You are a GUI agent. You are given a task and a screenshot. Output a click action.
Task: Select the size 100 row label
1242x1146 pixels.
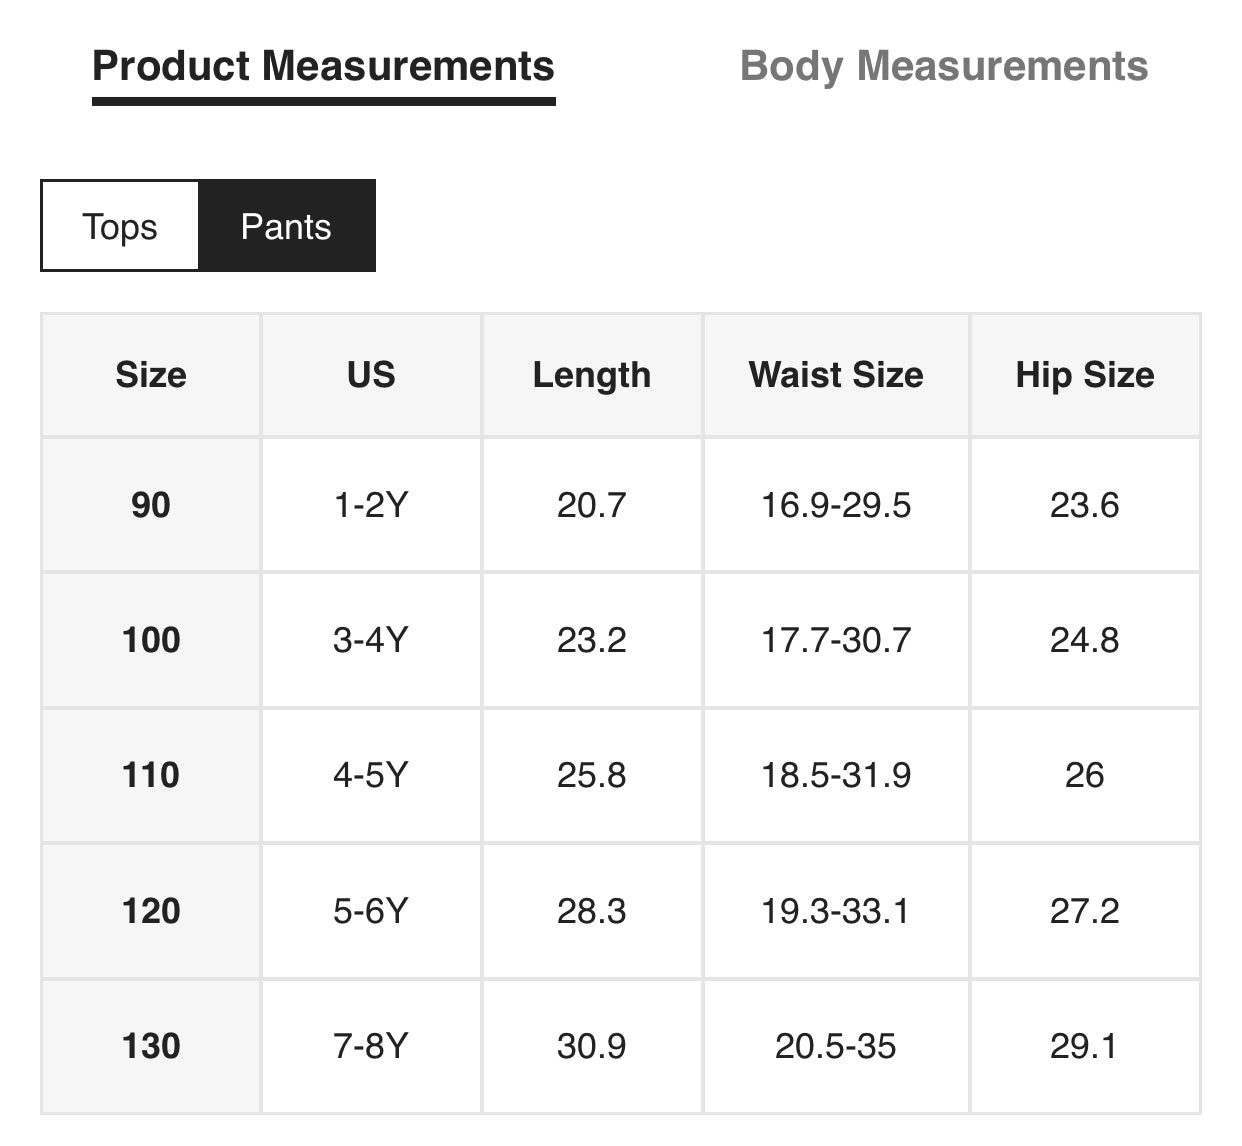coord(151,640)
